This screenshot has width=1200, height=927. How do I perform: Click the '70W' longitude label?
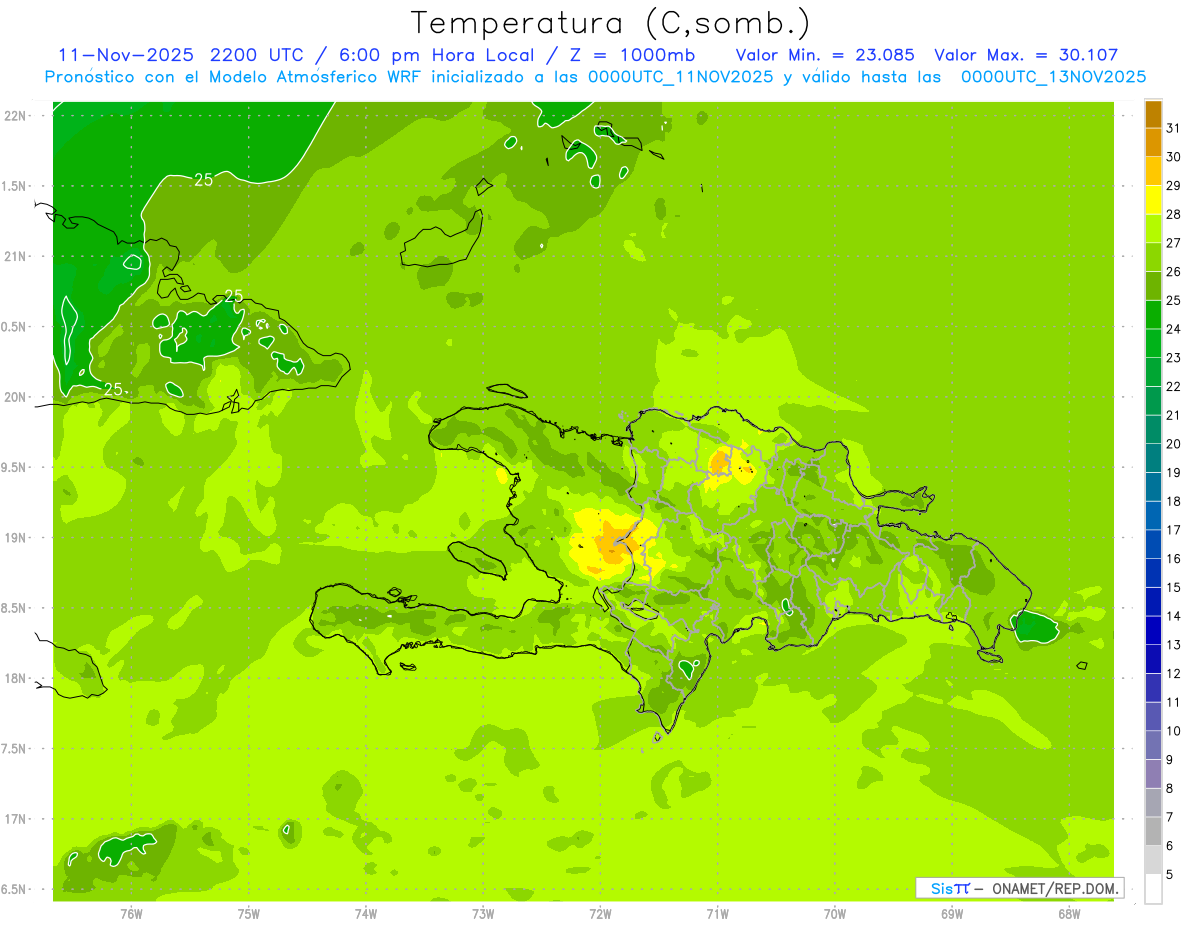(835, 914)
